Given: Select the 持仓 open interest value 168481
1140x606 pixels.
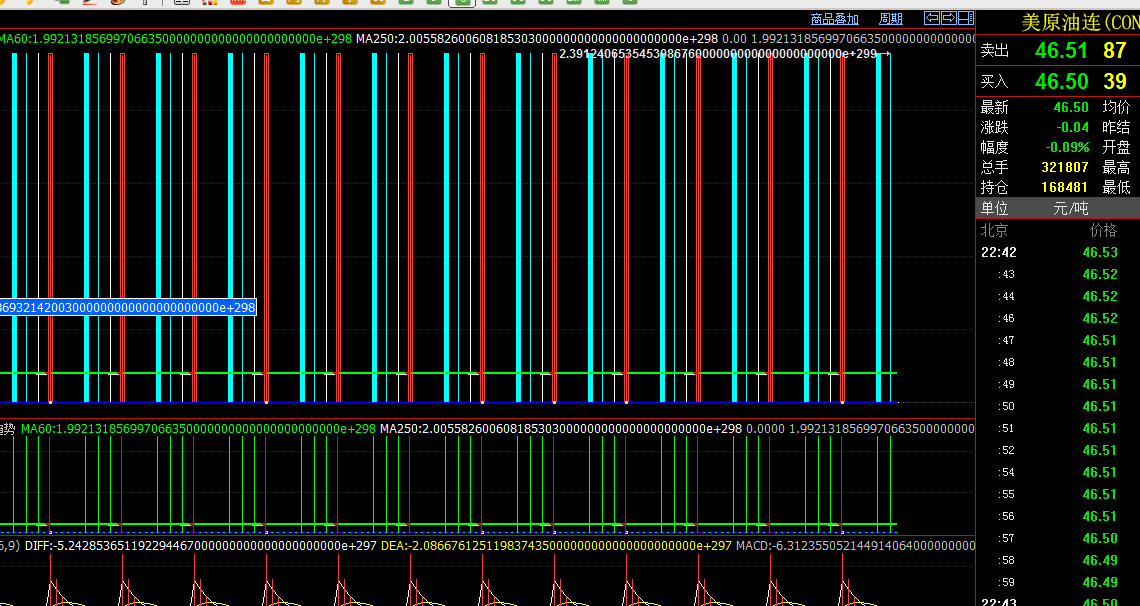Looking at the screenshot, I should (1064, 187).
